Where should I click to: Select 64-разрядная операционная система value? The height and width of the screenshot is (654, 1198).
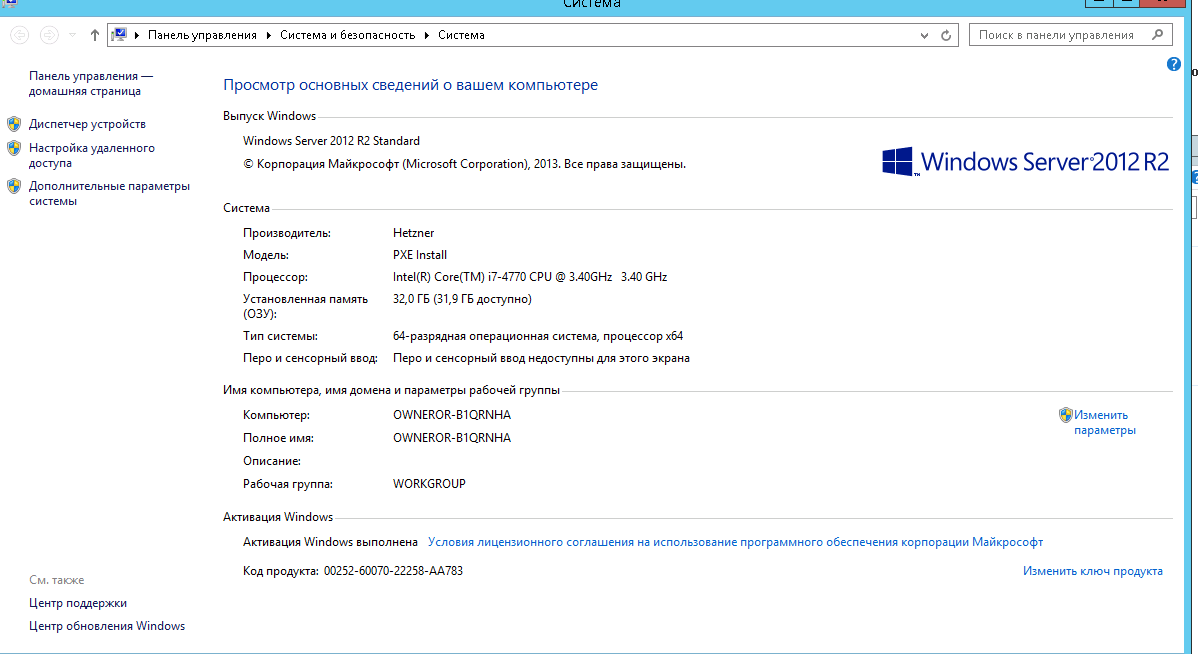coord(538,335)
